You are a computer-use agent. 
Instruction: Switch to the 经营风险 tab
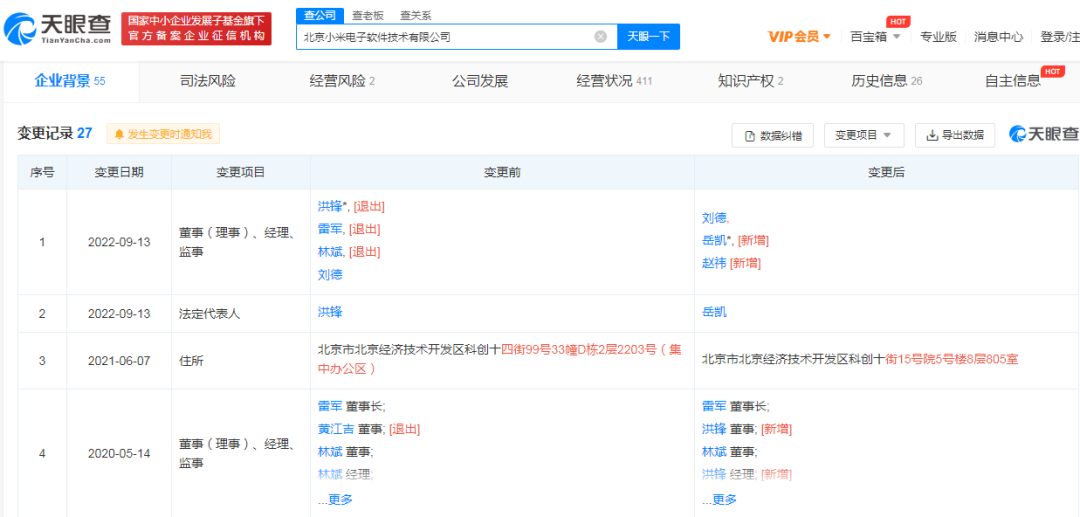click(342, 81)
